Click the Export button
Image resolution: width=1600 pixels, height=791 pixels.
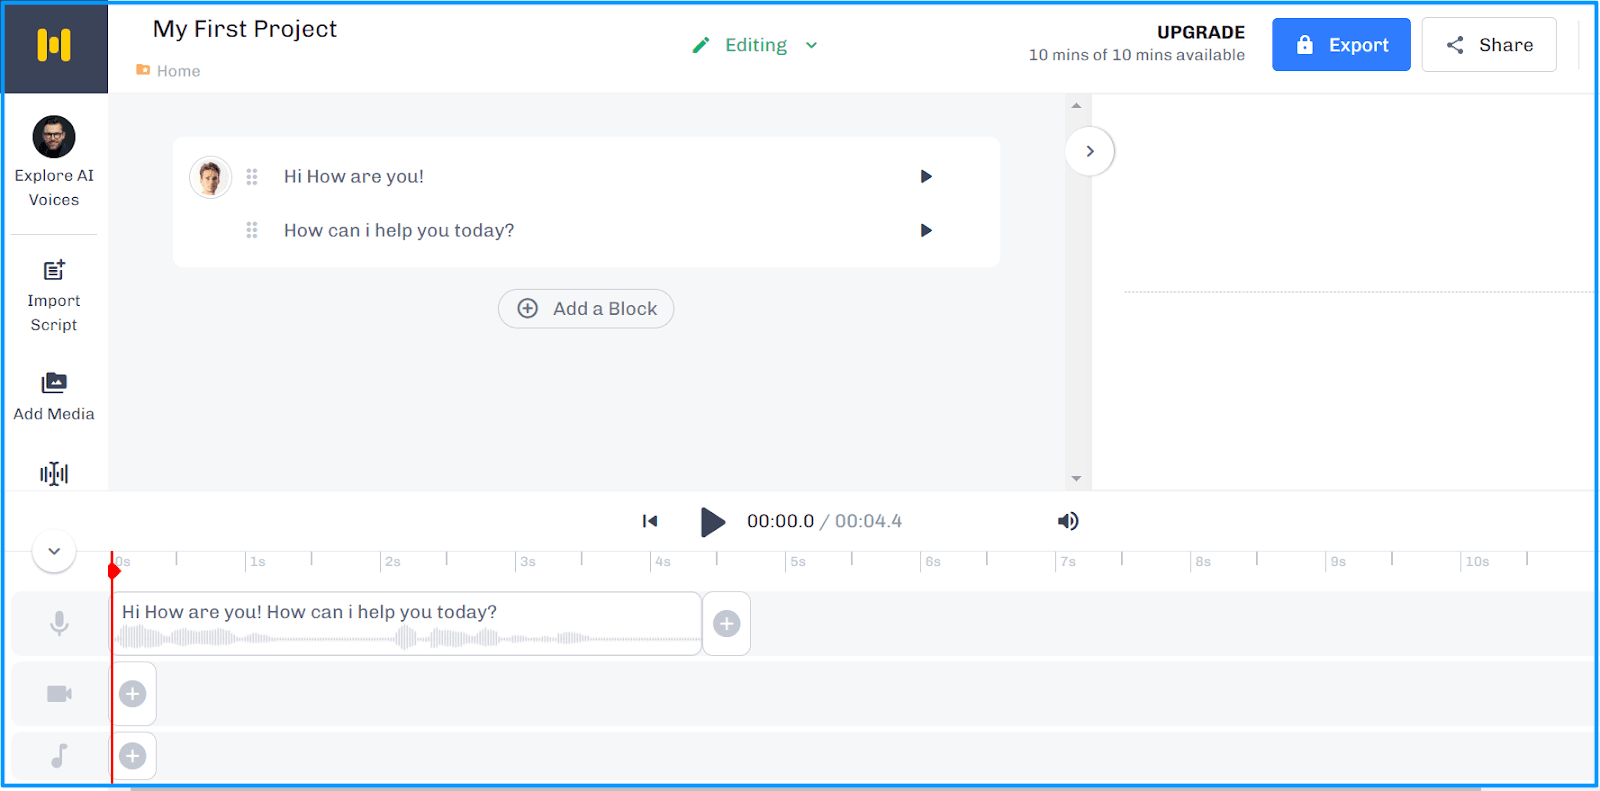pos(1341,45)
